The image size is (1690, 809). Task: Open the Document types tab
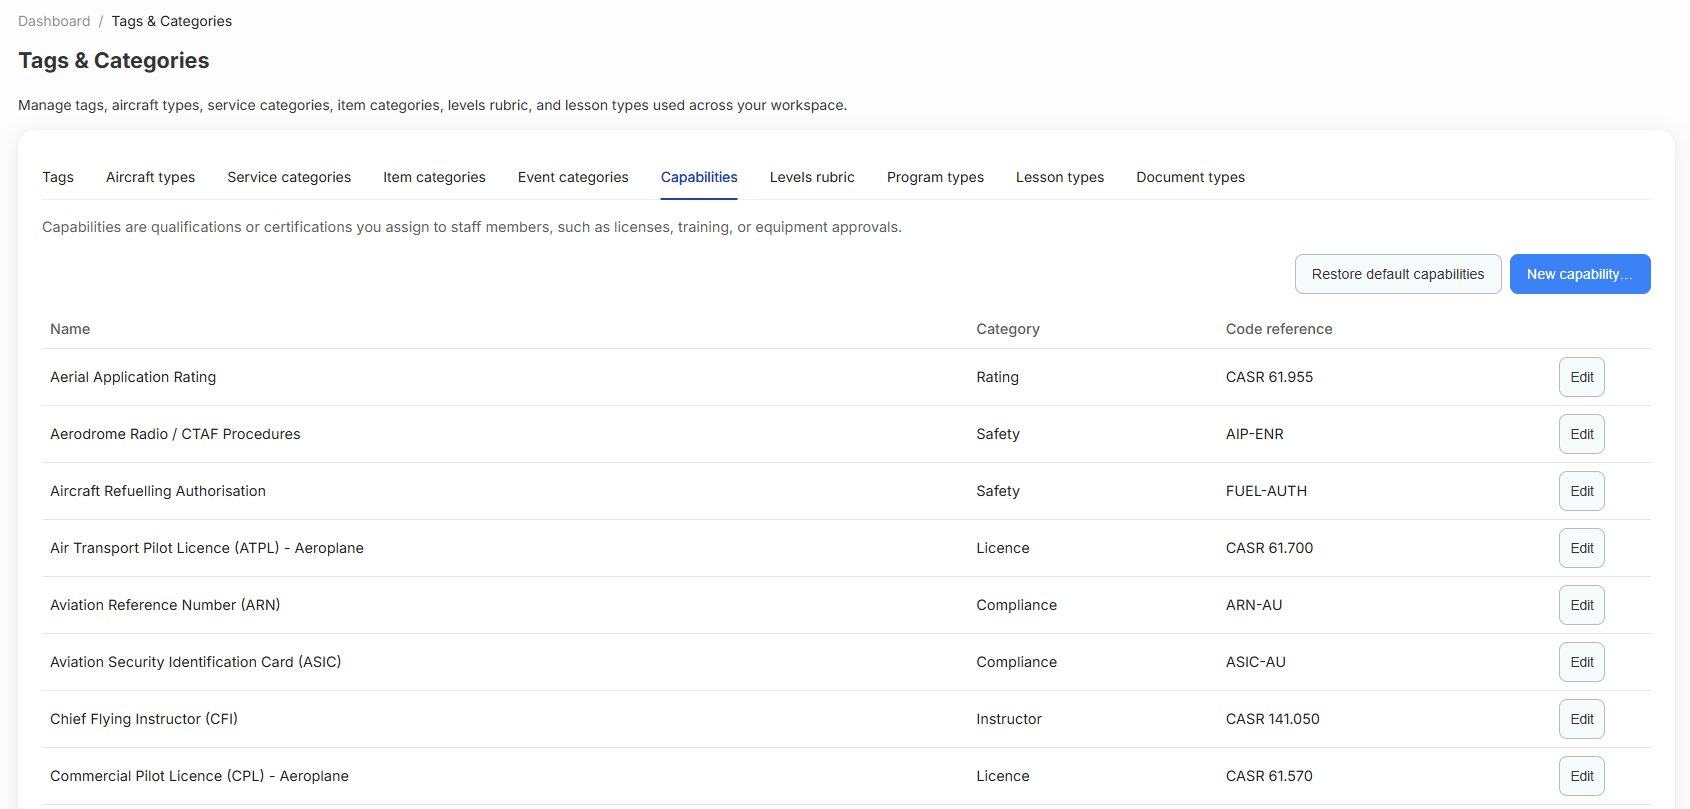pos(1190,177)
